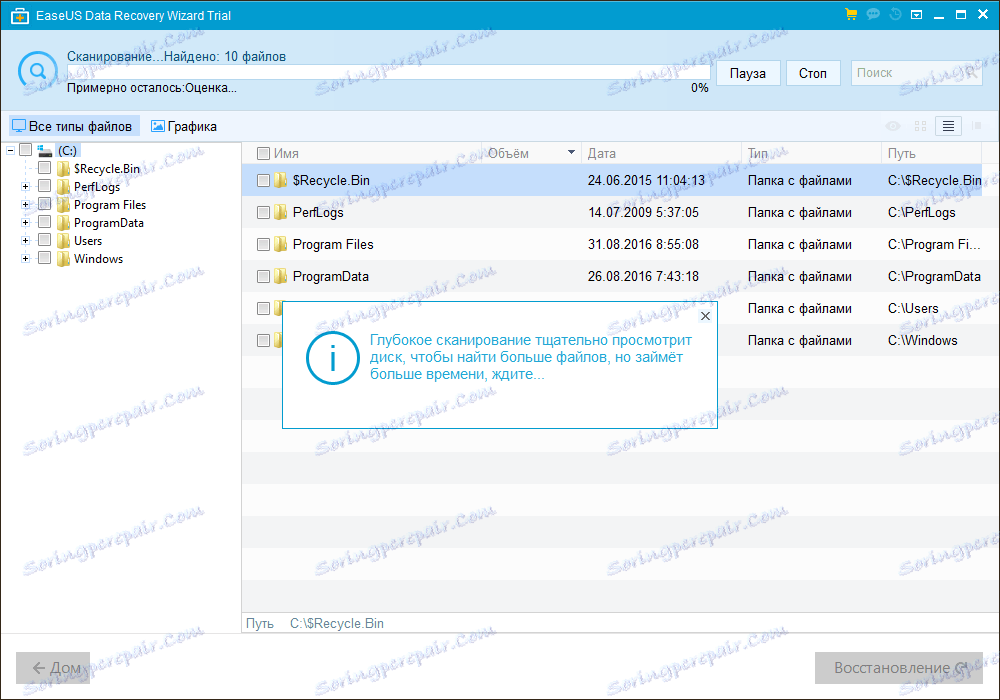Select the Users row path C:\Users
This screenshot has height=700, width=1000.
pos(913,309)
